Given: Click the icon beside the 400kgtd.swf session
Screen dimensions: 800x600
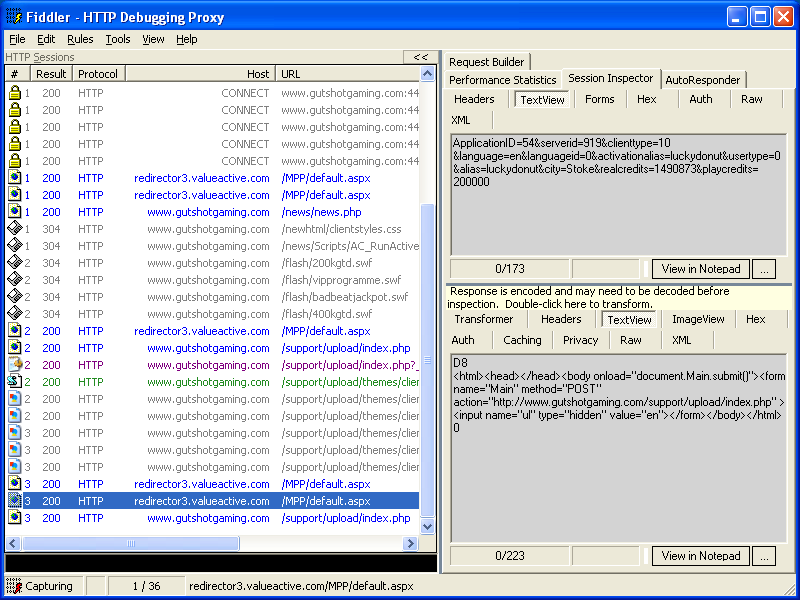Looking at the screenshot, I should (15, 314).
